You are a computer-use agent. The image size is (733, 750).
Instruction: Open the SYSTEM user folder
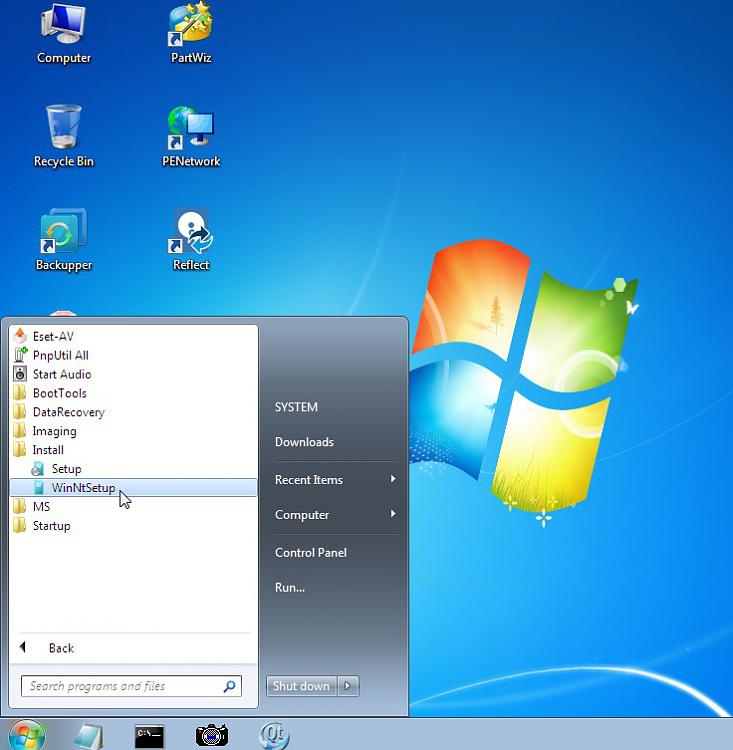[x=296, y=407]
